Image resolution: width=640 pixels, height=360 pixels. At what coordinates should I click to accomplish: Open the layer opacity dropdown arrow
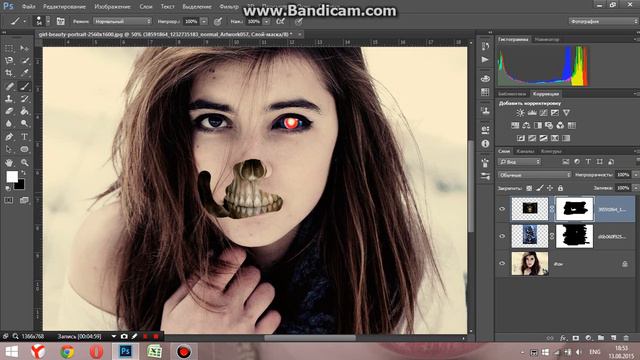point(635,175)
